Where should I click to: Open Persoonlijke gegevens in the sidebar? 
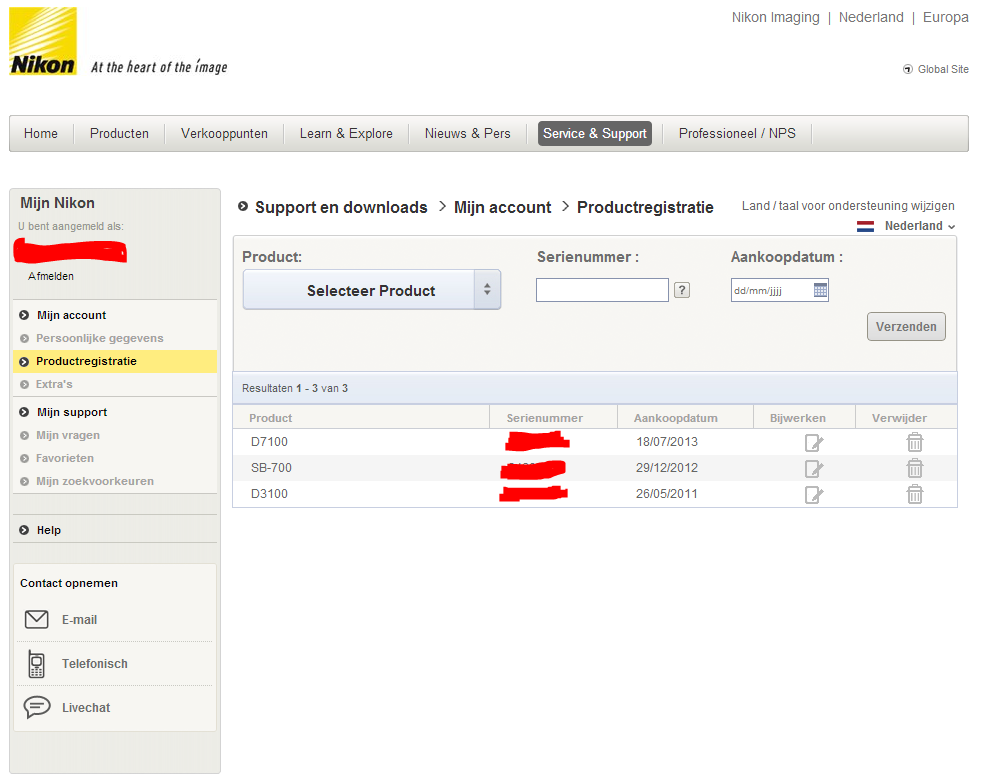pos(100,338)
